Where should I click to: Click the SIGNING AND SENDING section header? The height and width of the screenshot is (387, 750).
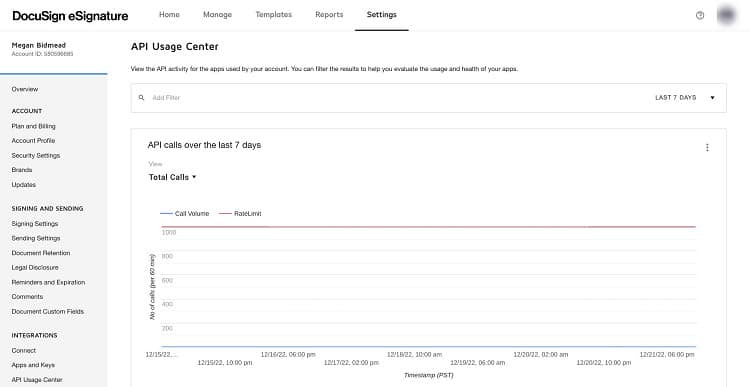click(47, 209)
